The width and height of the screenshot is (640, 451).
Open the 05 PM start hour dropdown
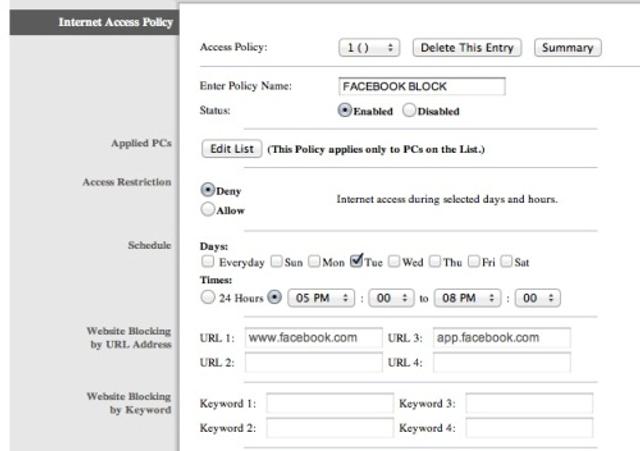pos(320,298)
